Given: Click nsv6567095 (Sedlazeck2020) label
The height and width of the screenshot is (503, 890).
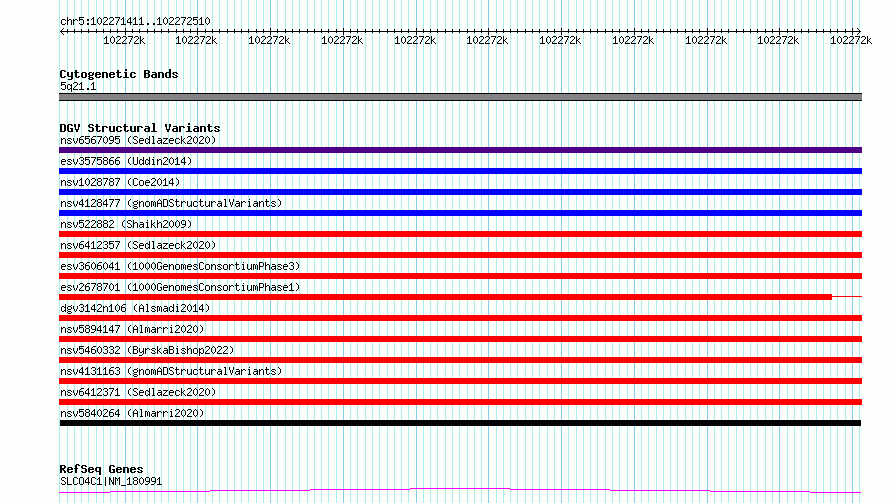Looking at the screenshot, I should (138, 140).
